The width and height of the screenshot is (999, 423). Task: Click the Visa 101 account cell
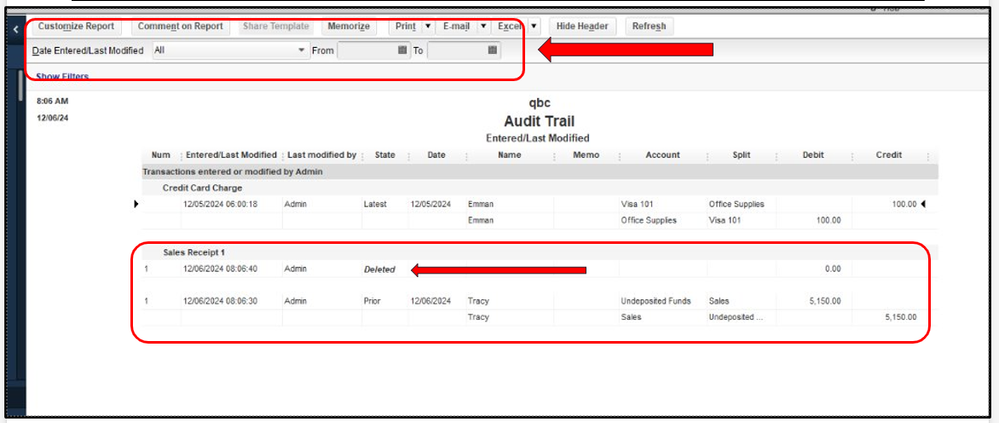(637, 204)
